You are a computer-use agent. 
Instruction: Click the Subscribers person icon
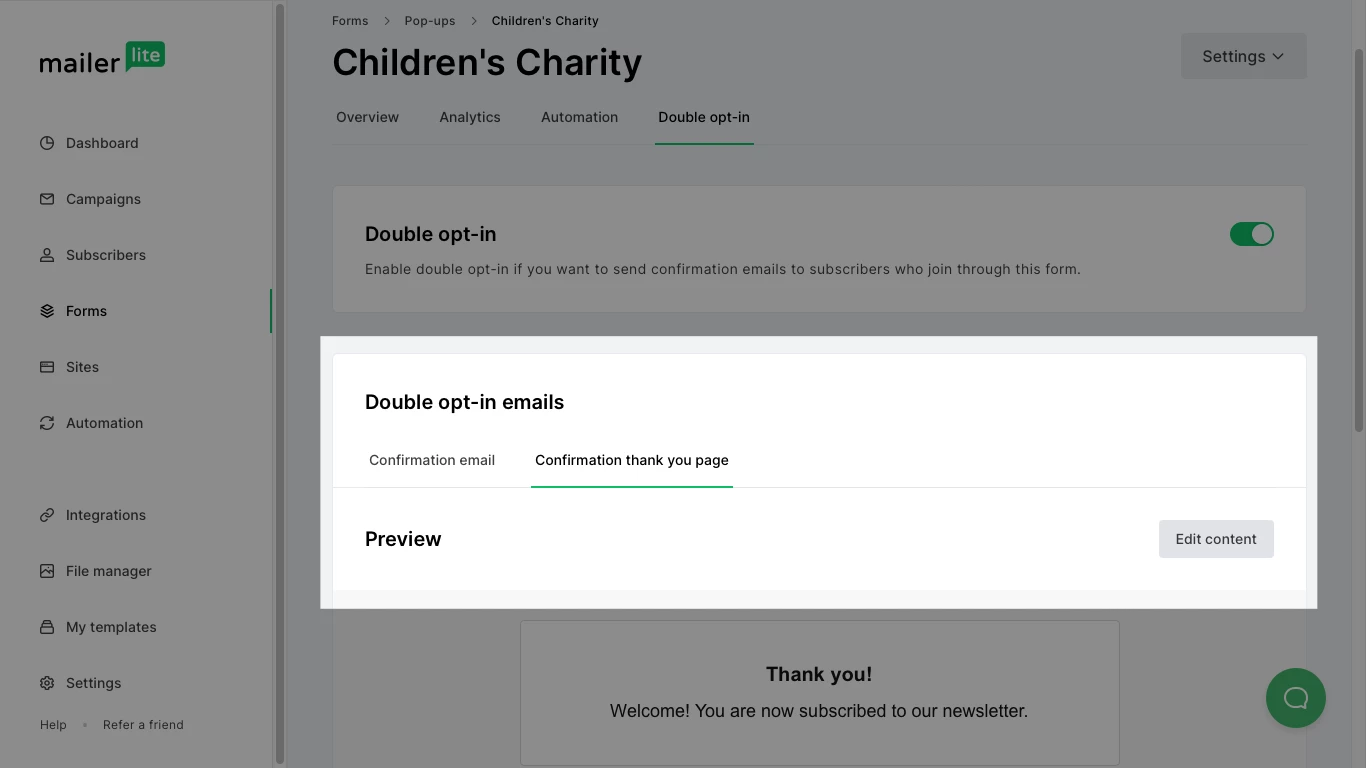(x=47, y=255)
